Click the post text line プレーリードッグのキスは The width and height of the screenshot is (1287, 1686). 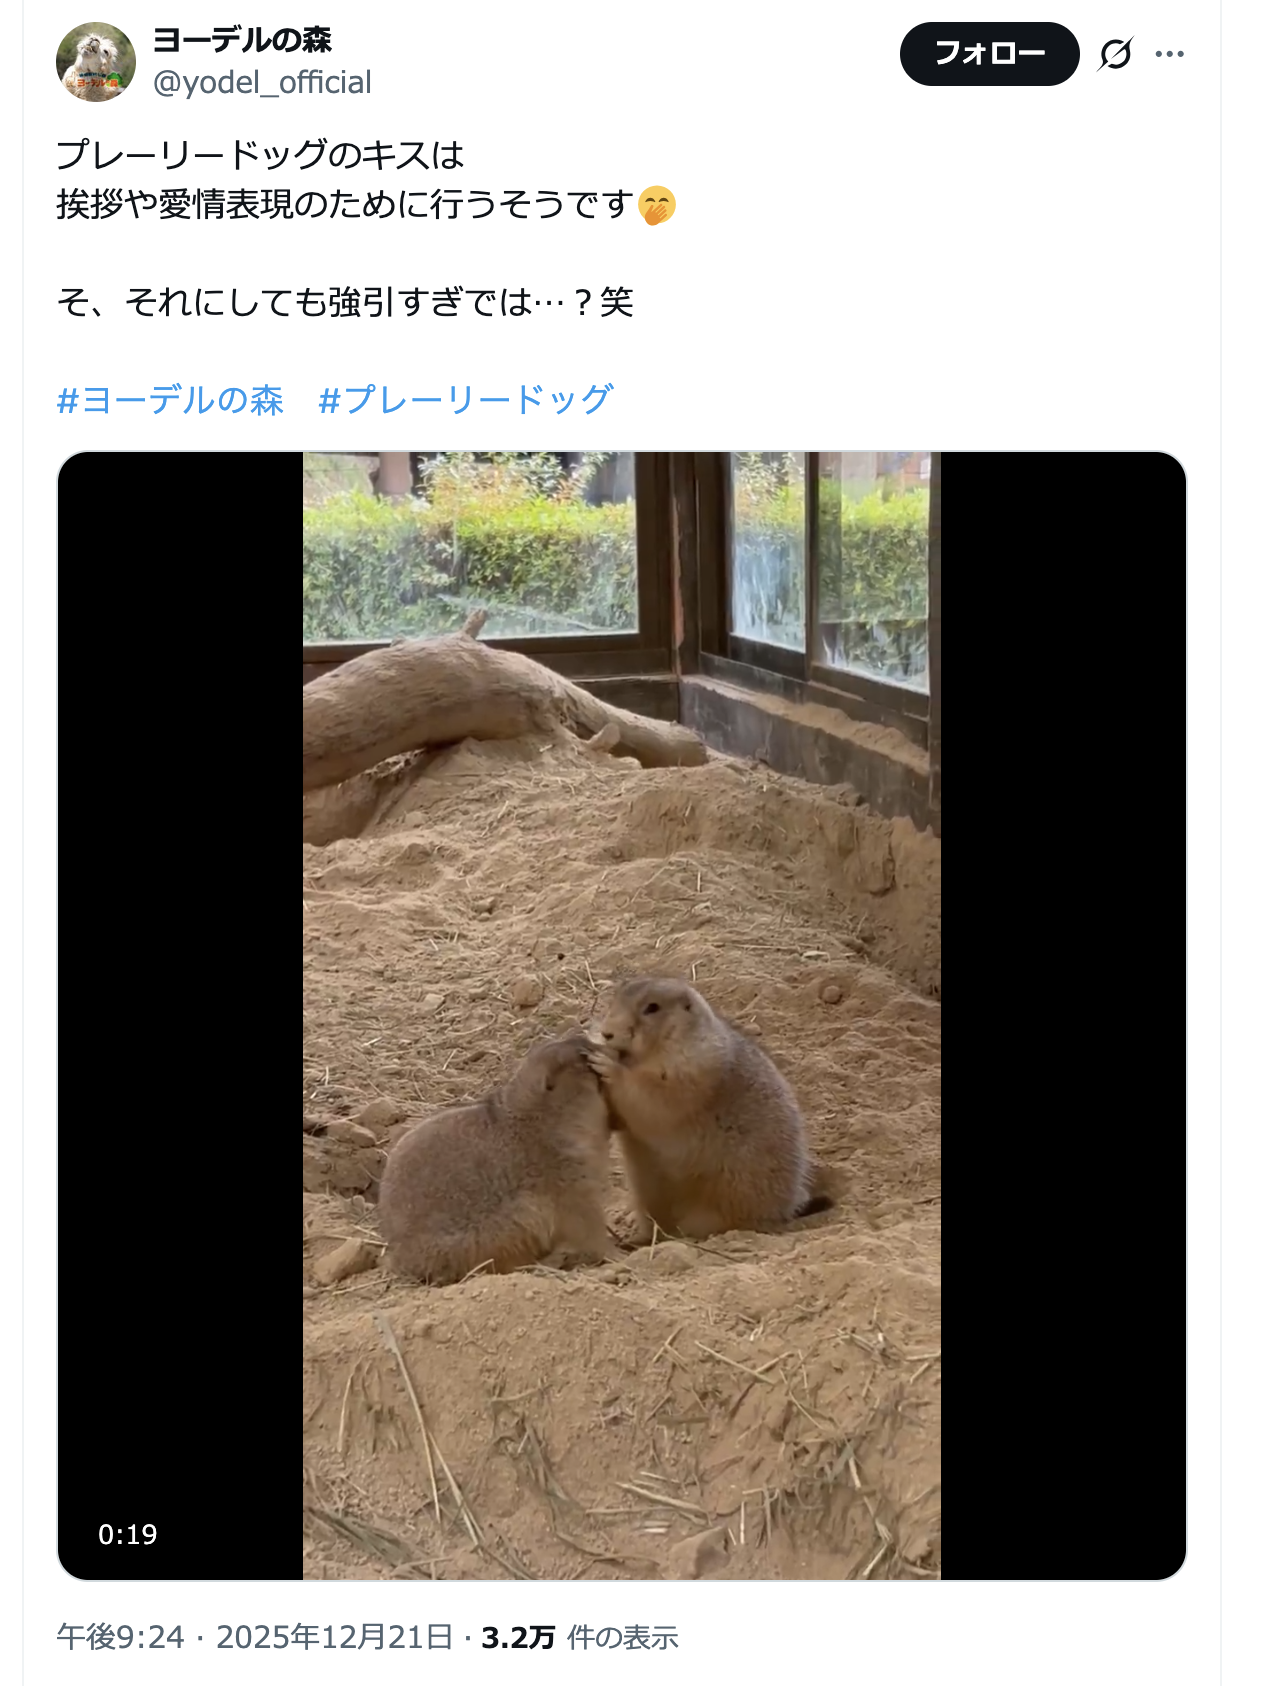(261, 155)
